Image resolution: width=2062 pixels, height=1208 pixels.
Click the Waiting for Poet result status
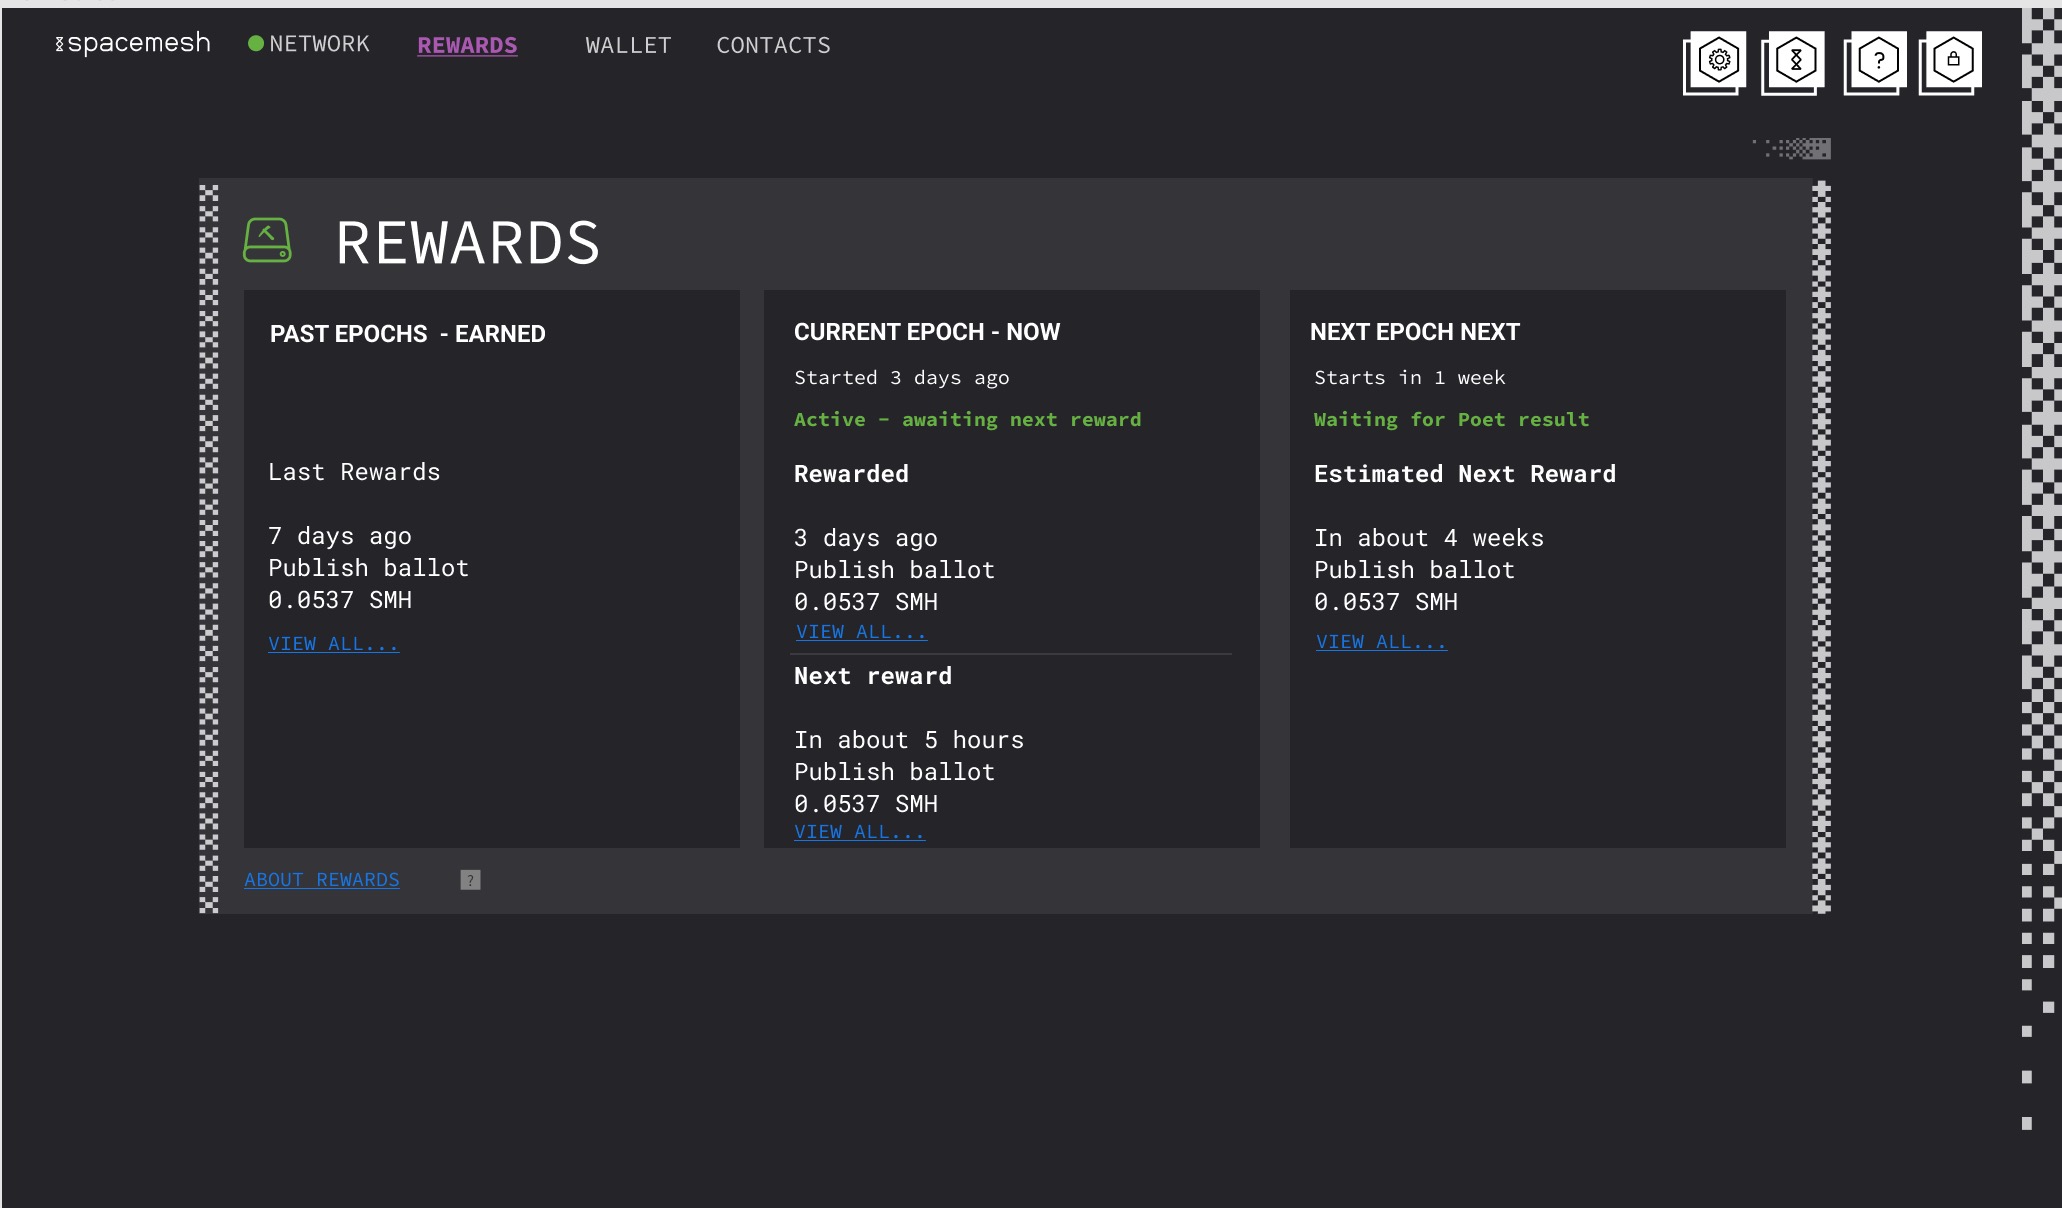[x=1451, y=419]
